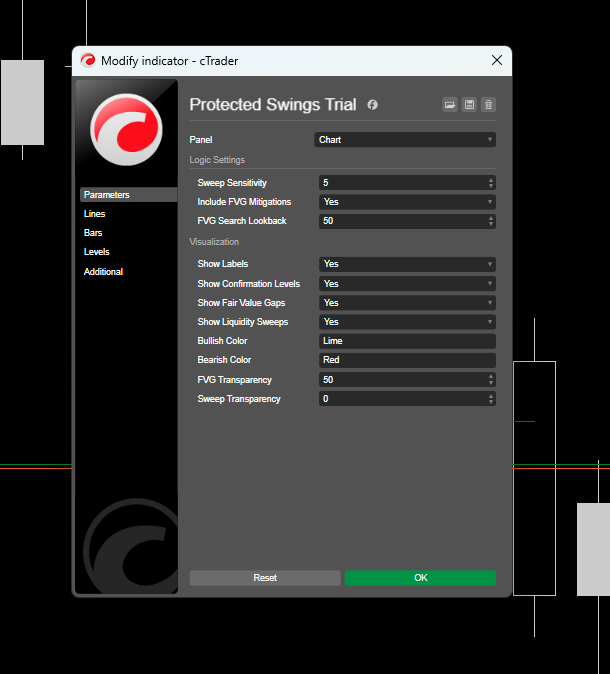The width and height of the screenshot is (610, 674).
Task: Click the trash delete icon
Action: point(488,105)
